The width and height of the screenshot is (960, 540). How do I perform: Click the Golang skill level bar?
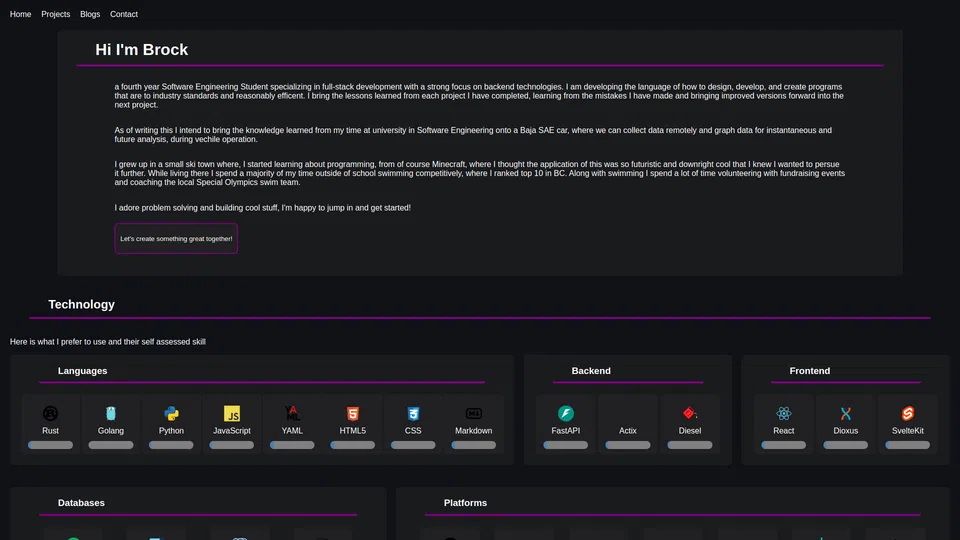tap(111, 445)
